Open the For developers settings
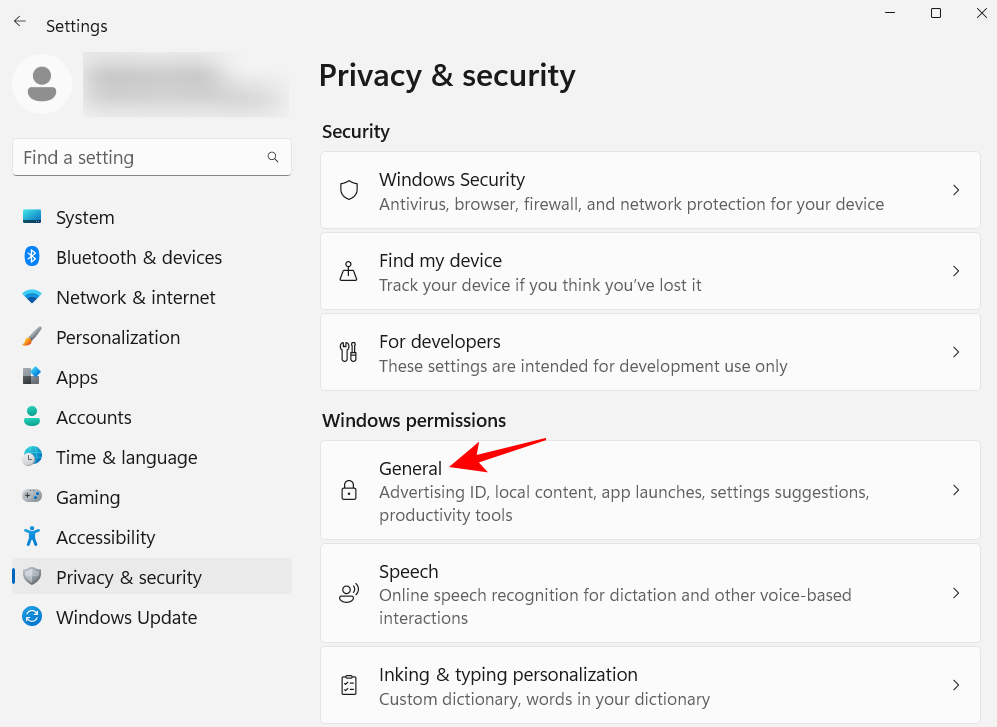This screenshot has height=727, width=997. [440, 342]
